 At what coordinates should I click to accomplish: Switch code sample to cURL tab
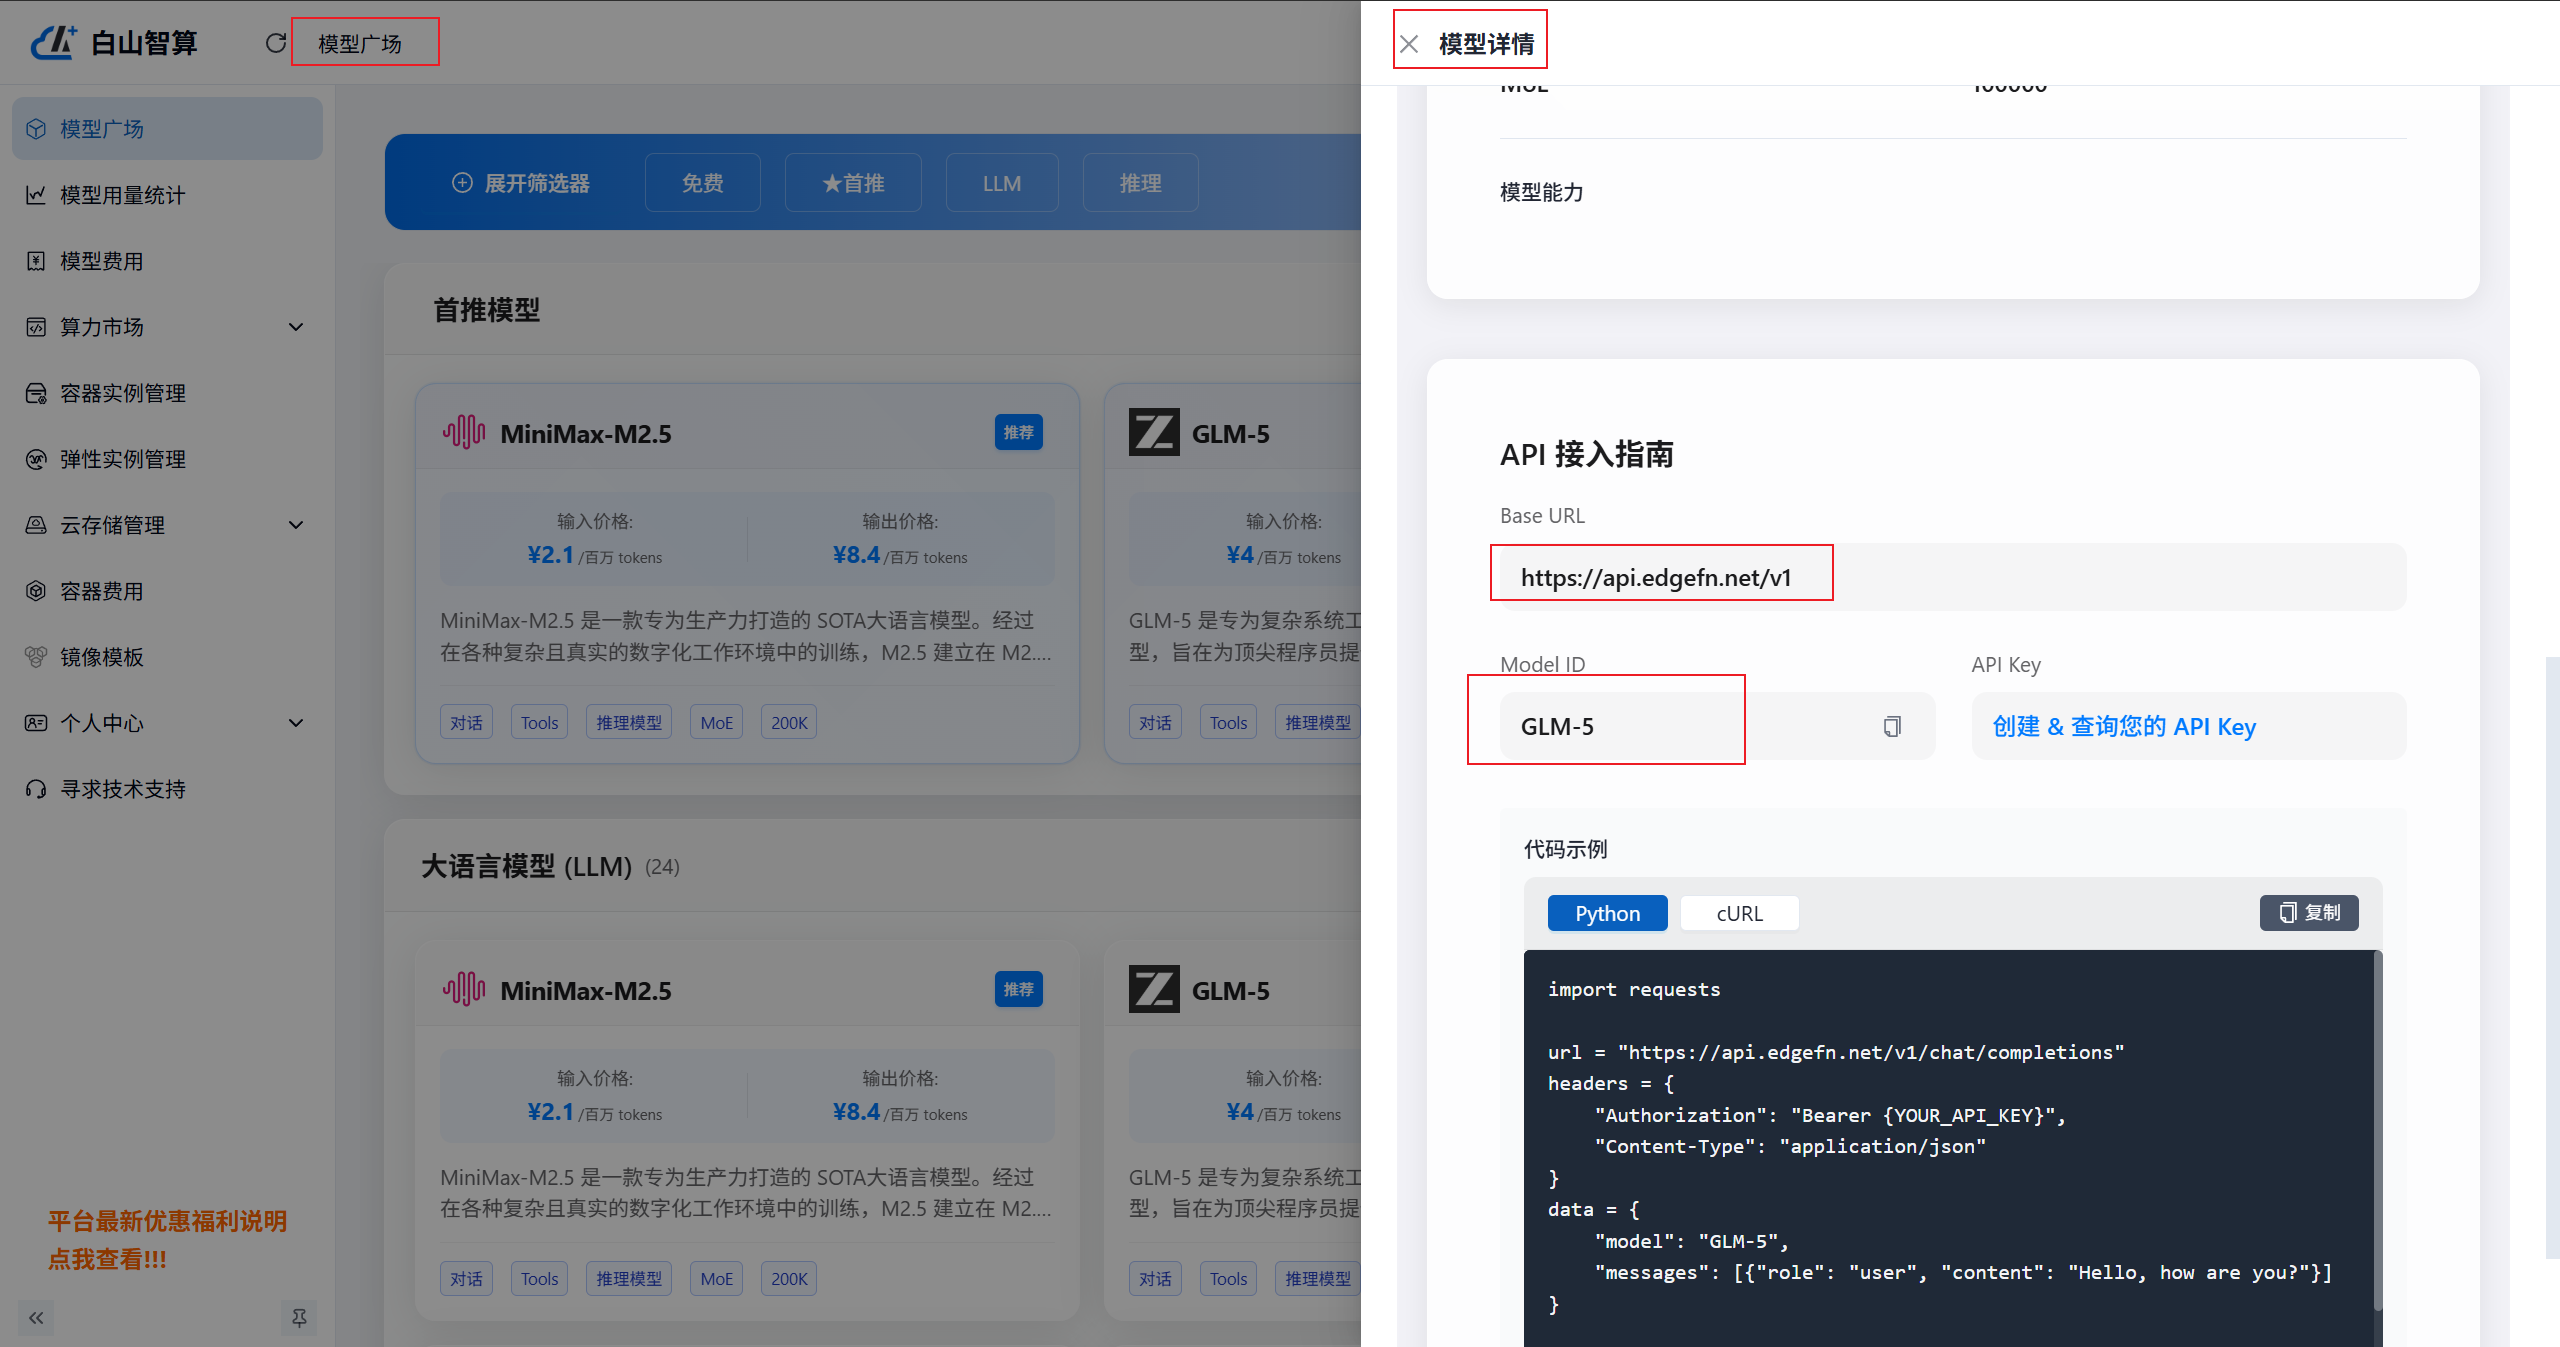pos(1740,914)
